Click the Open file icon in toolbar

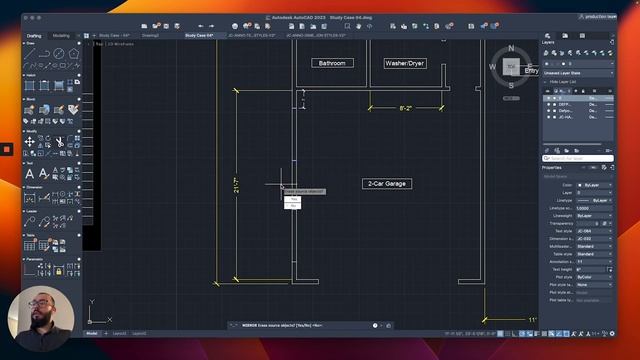pos(156,26)
